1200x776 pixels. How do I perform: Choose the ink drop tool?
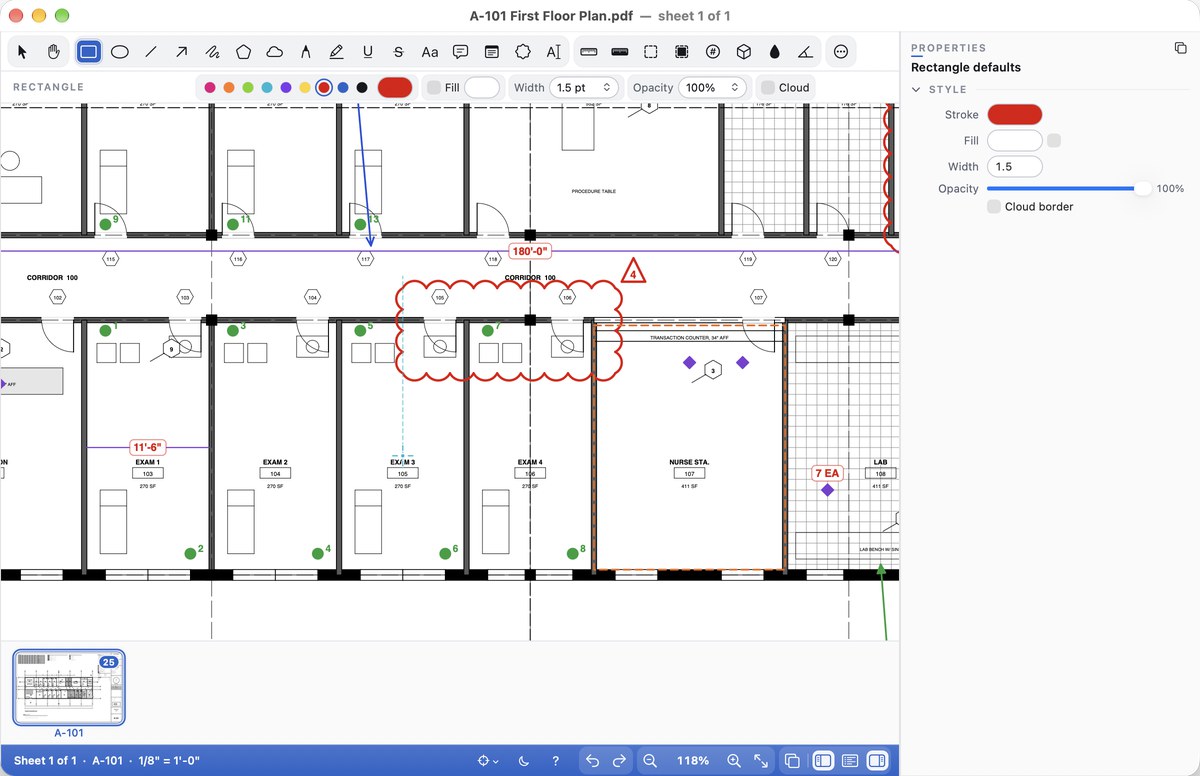click(x=774, y=52)
